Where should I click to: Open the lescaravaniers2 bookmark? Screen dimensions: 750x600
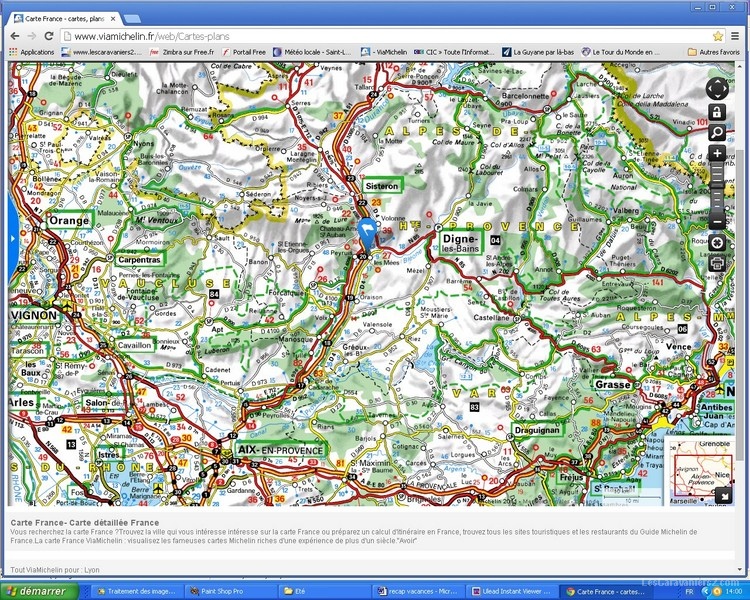click(102, 52)
